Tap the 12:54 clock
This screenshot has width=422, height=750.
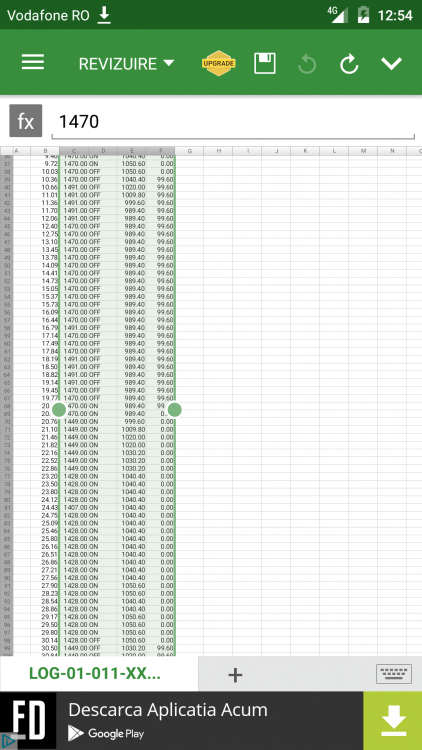(395, 15)
